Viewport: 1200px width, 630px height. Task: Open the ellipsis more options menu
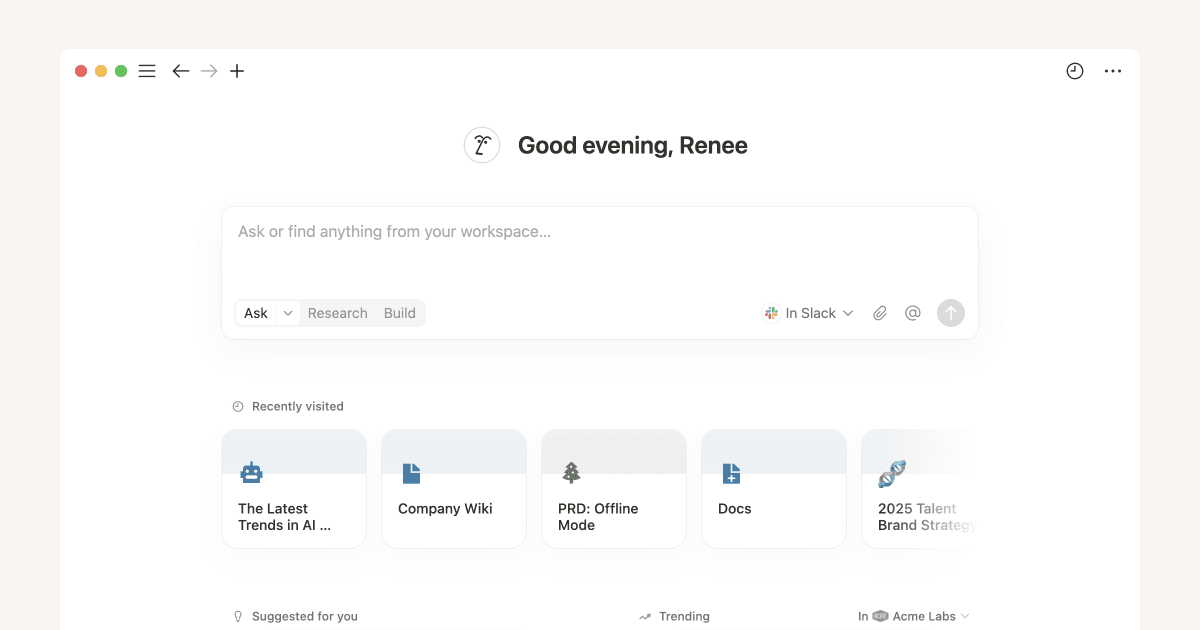(1113, 71)
